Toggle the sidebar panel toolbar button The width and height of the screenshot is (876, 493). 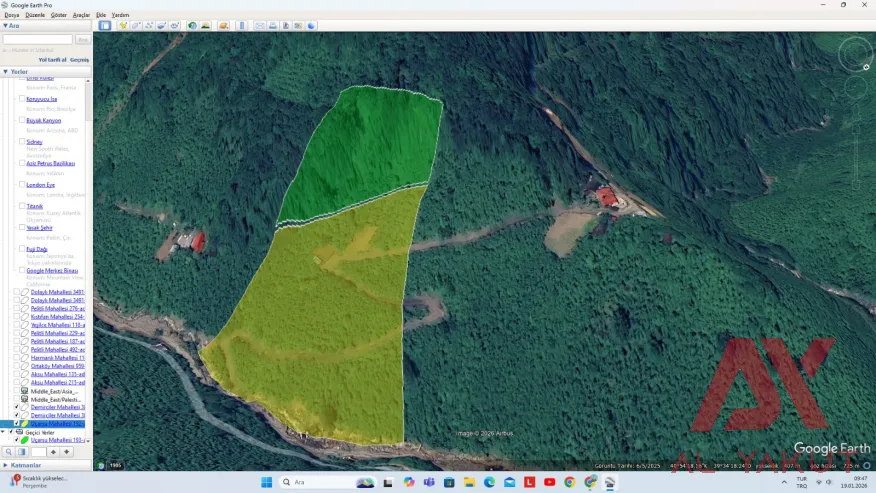(x=104, y=25)
